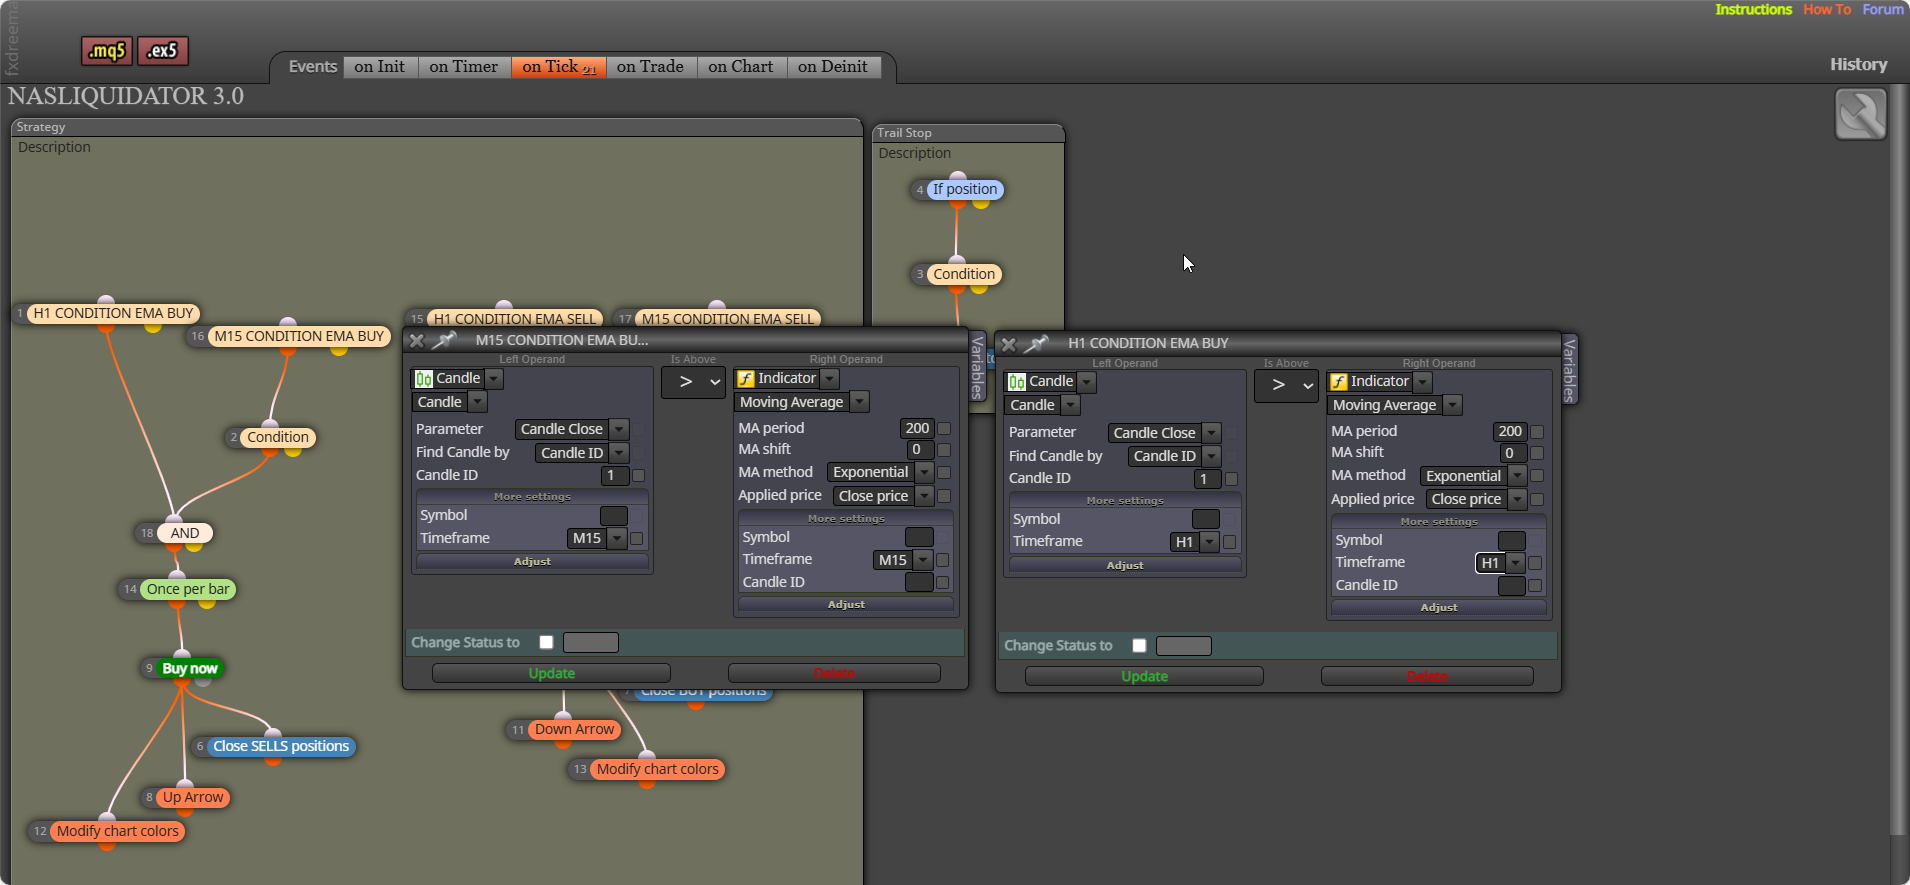Tick Change Status to checkbox in H1 dialog

point(1139,645)
